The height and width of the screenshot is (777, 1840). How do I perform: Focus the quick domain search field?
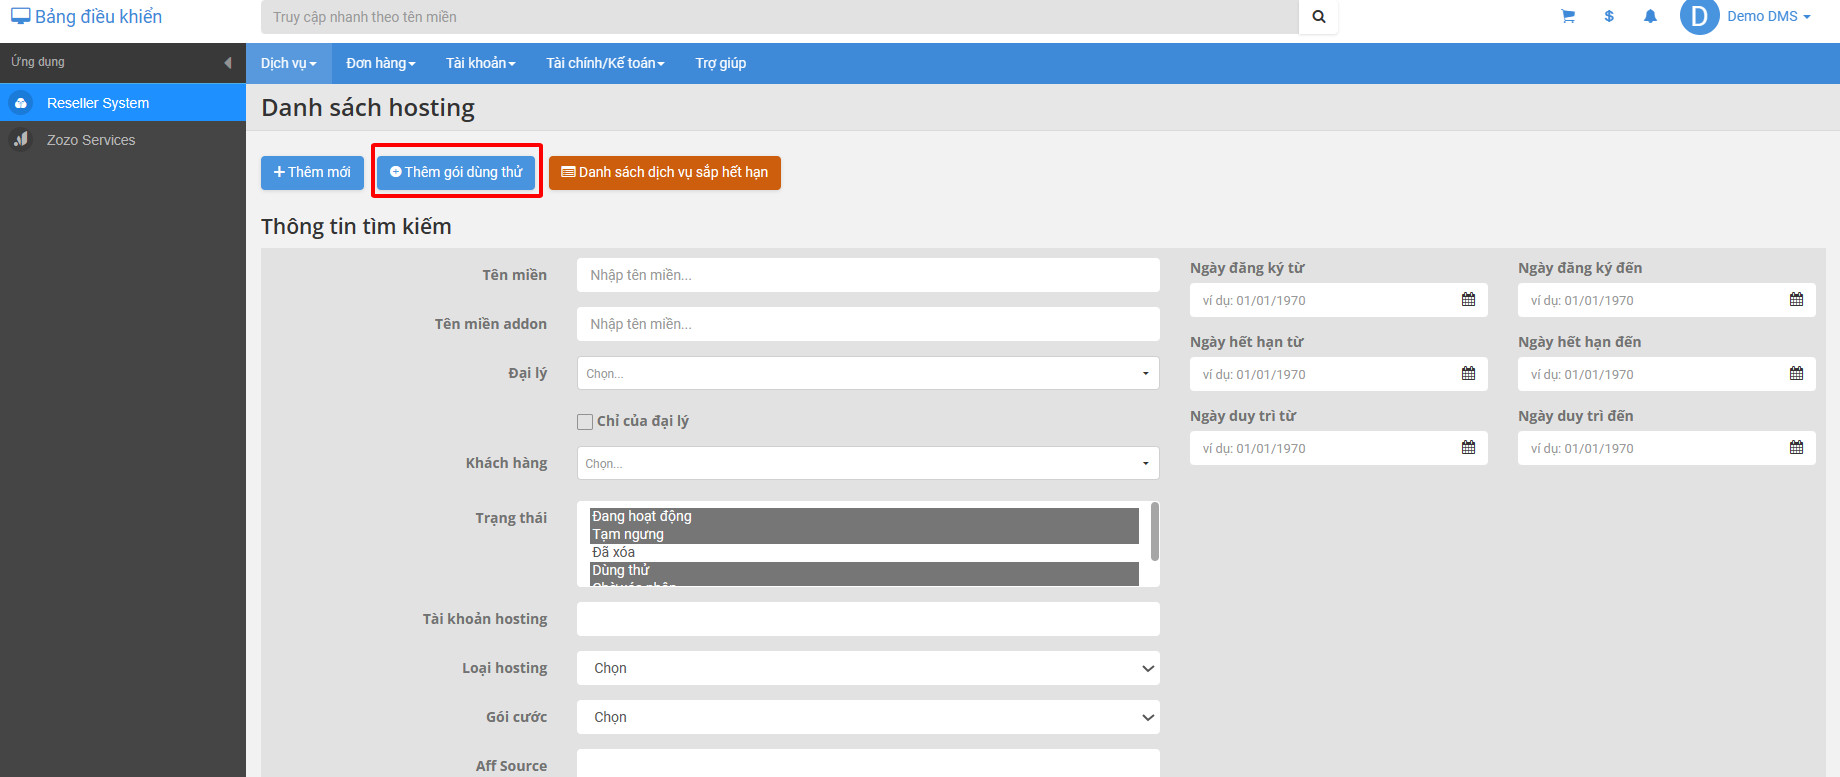[x=780, y=17]
